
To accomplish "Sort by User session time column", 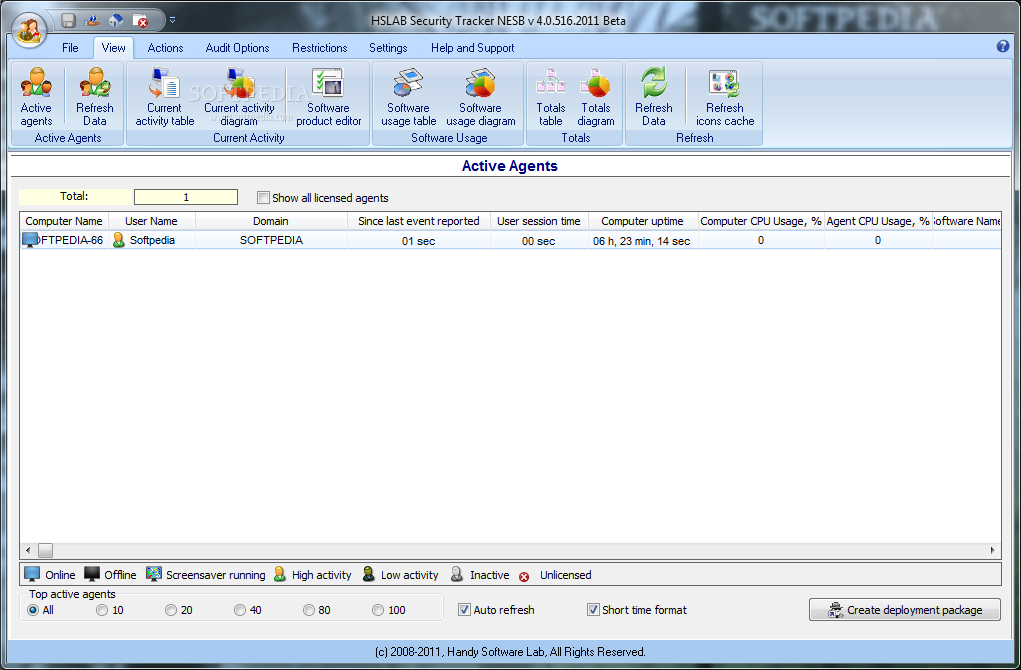I will point(538,221).
